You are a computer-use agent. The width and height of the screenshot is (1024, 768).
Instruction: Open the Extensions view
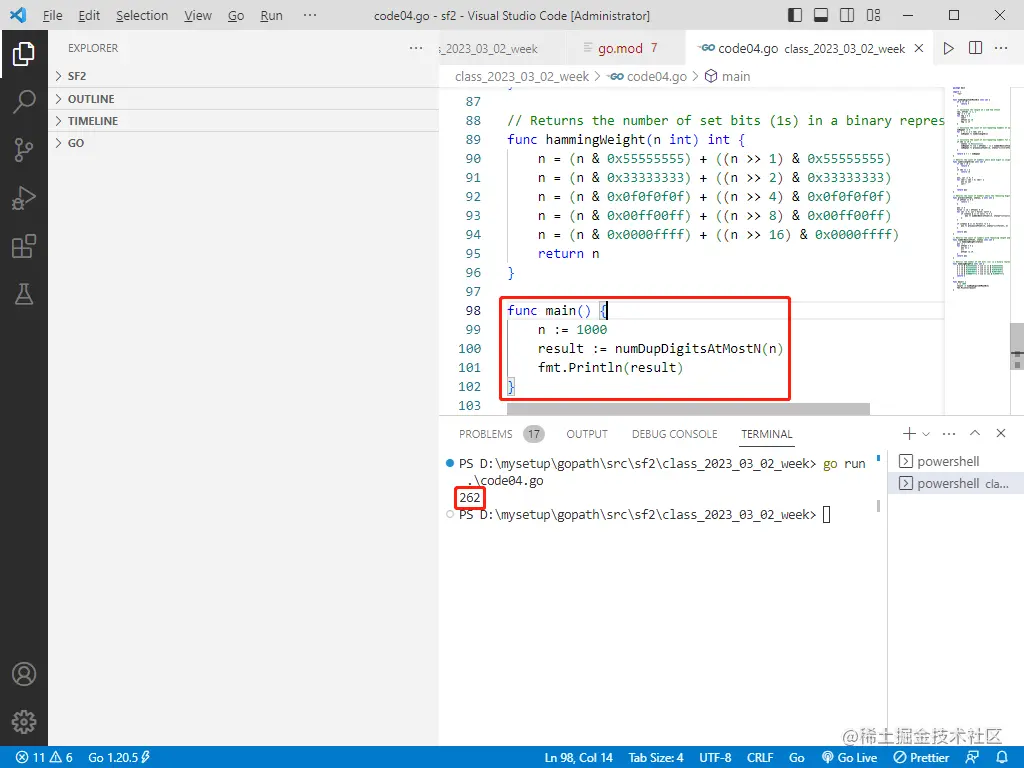point(24,246)
